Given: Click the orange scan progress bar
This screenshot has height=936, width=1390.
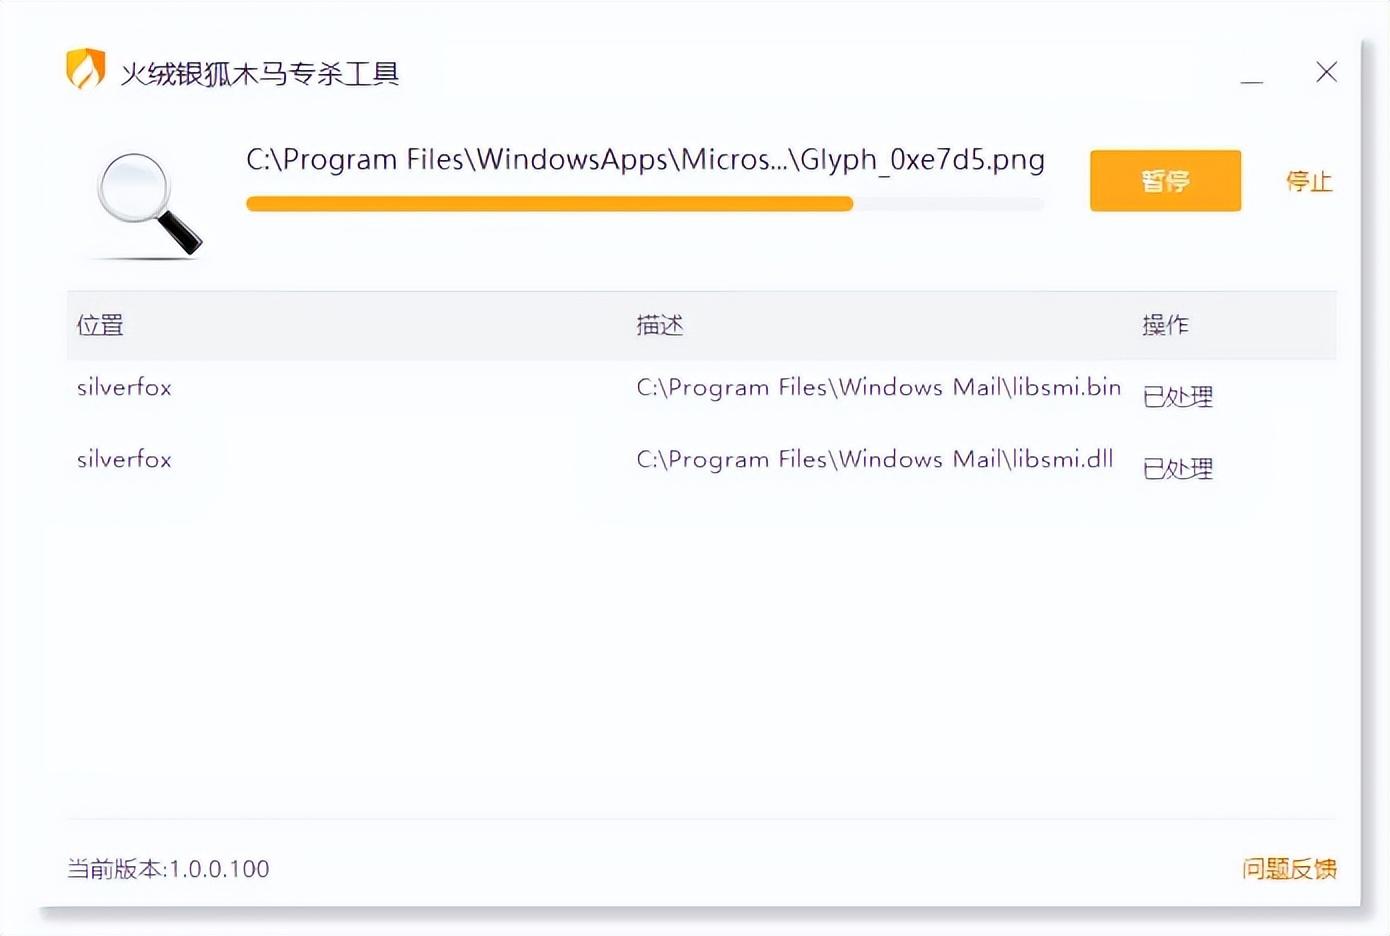Looking at the screenshot, I should click(645, 204).
